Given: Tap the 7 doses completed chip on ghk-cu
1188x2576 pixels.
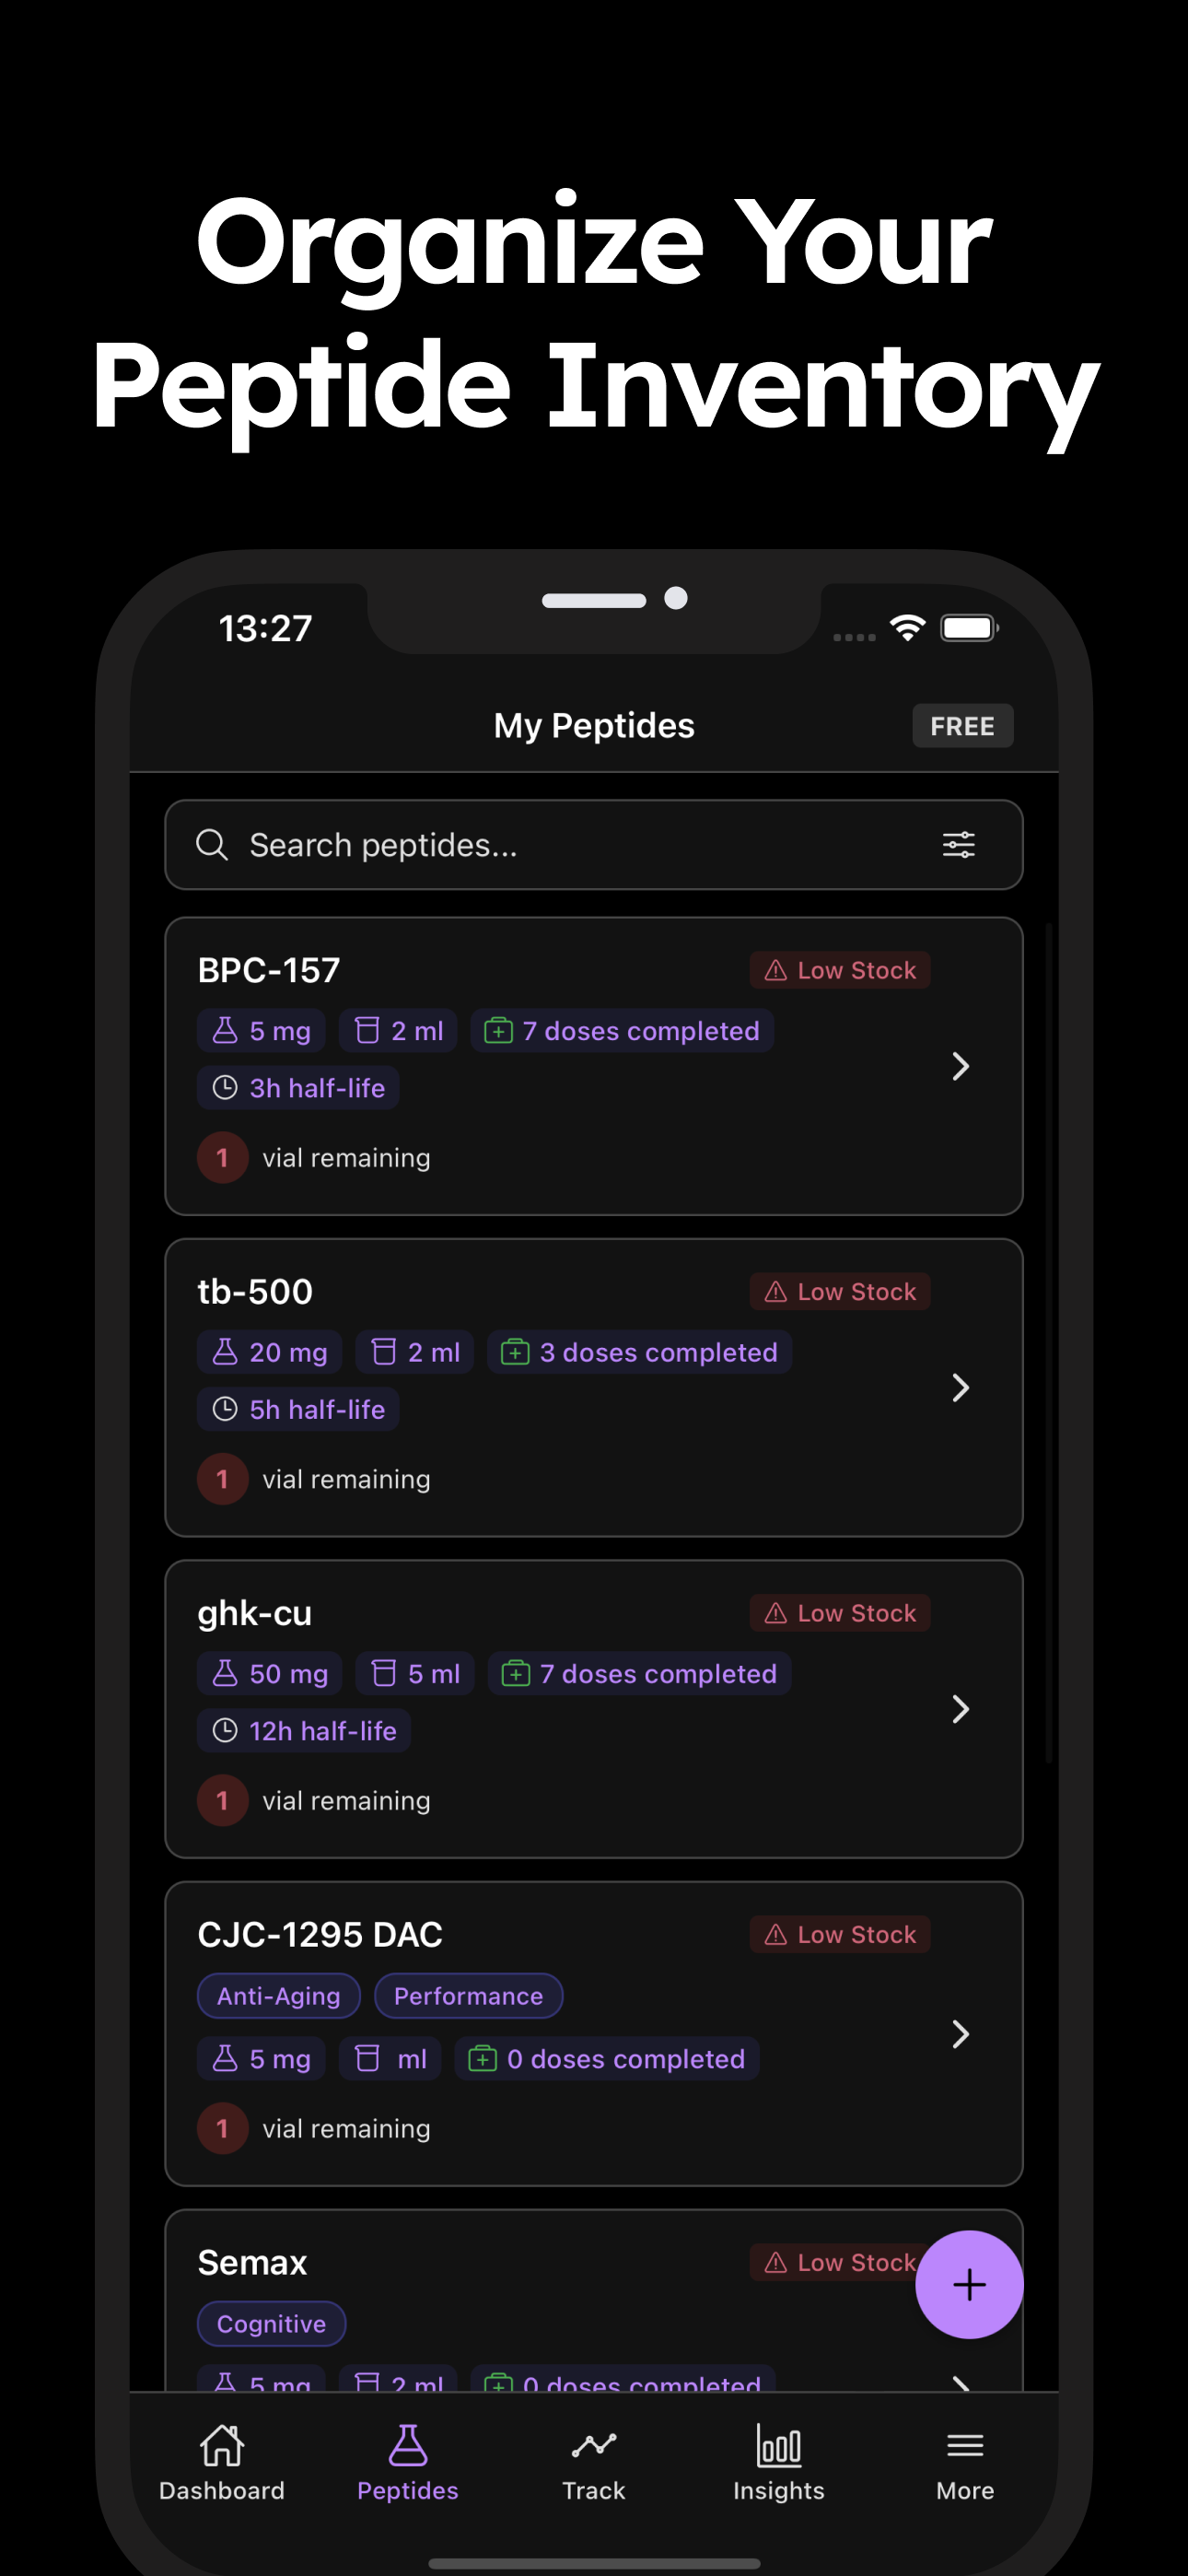Looking at the screenshot, I should (640, 1674).
